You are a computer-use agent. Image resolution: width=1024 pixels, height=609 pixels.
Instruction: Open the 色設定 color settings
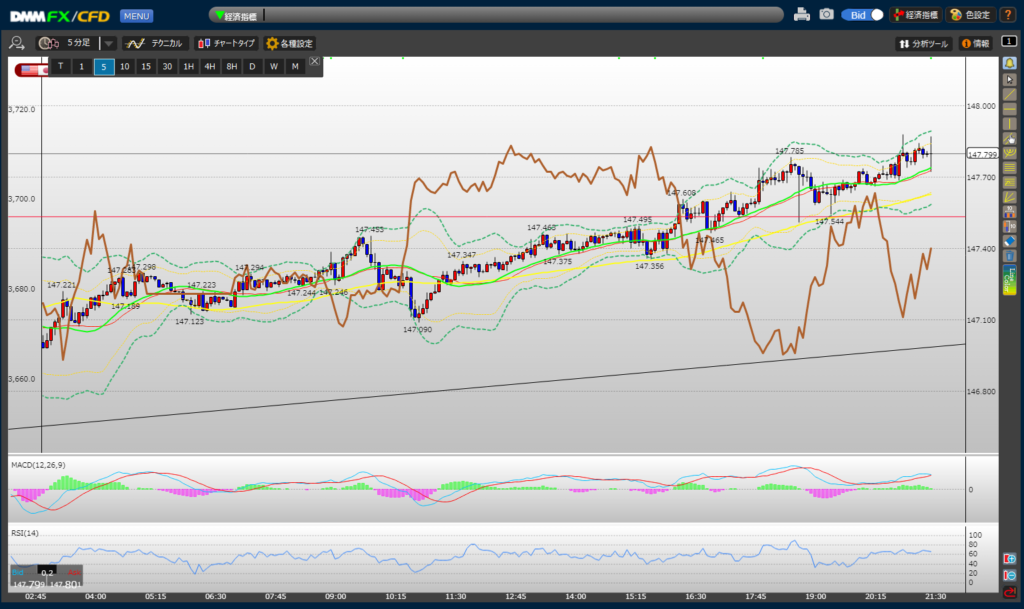click(x=969, y=15)
